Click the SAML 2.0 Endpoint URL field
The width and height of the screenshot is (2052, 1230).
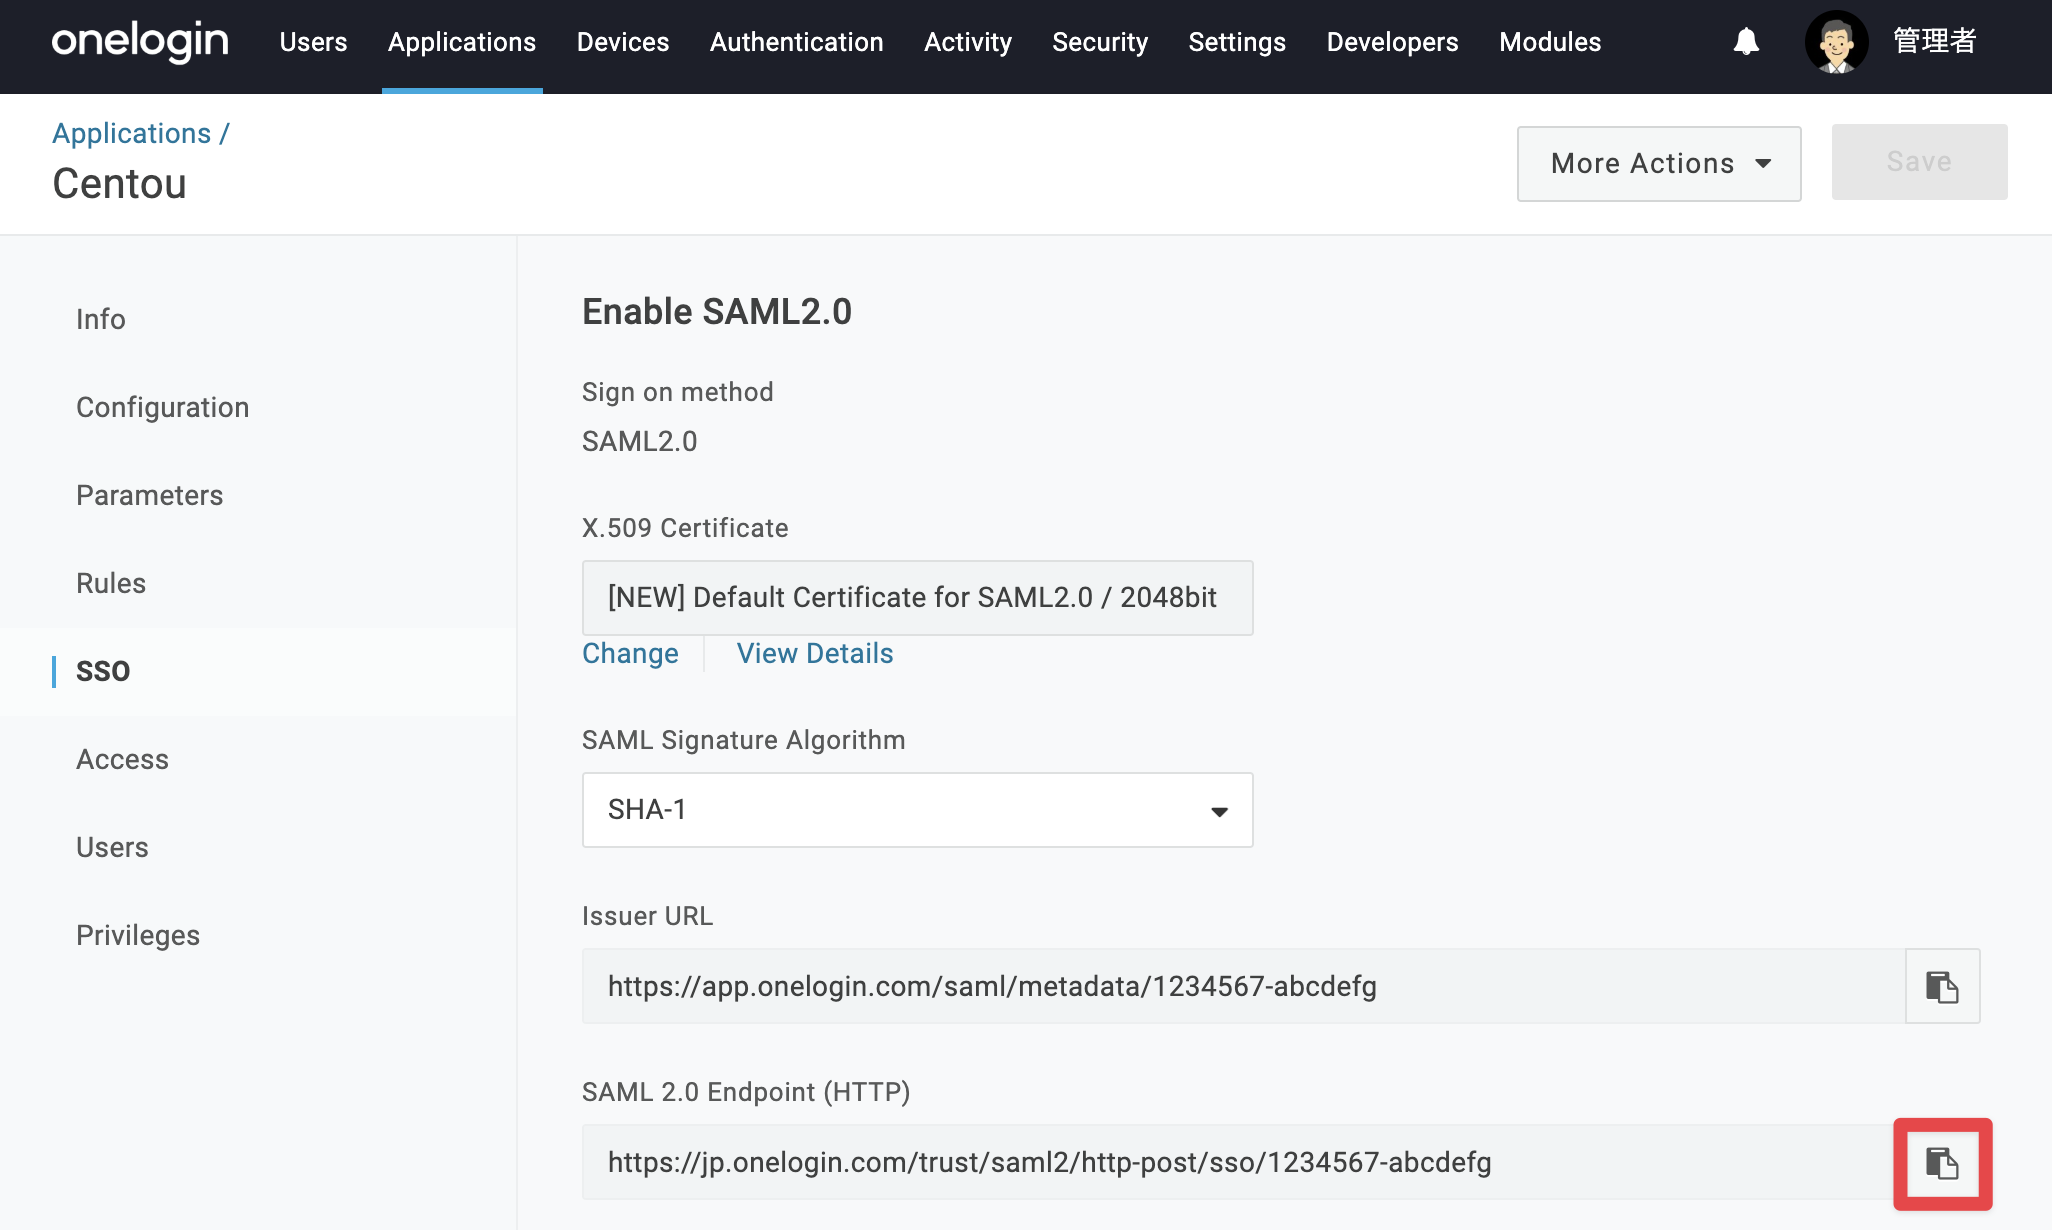1243,1162
